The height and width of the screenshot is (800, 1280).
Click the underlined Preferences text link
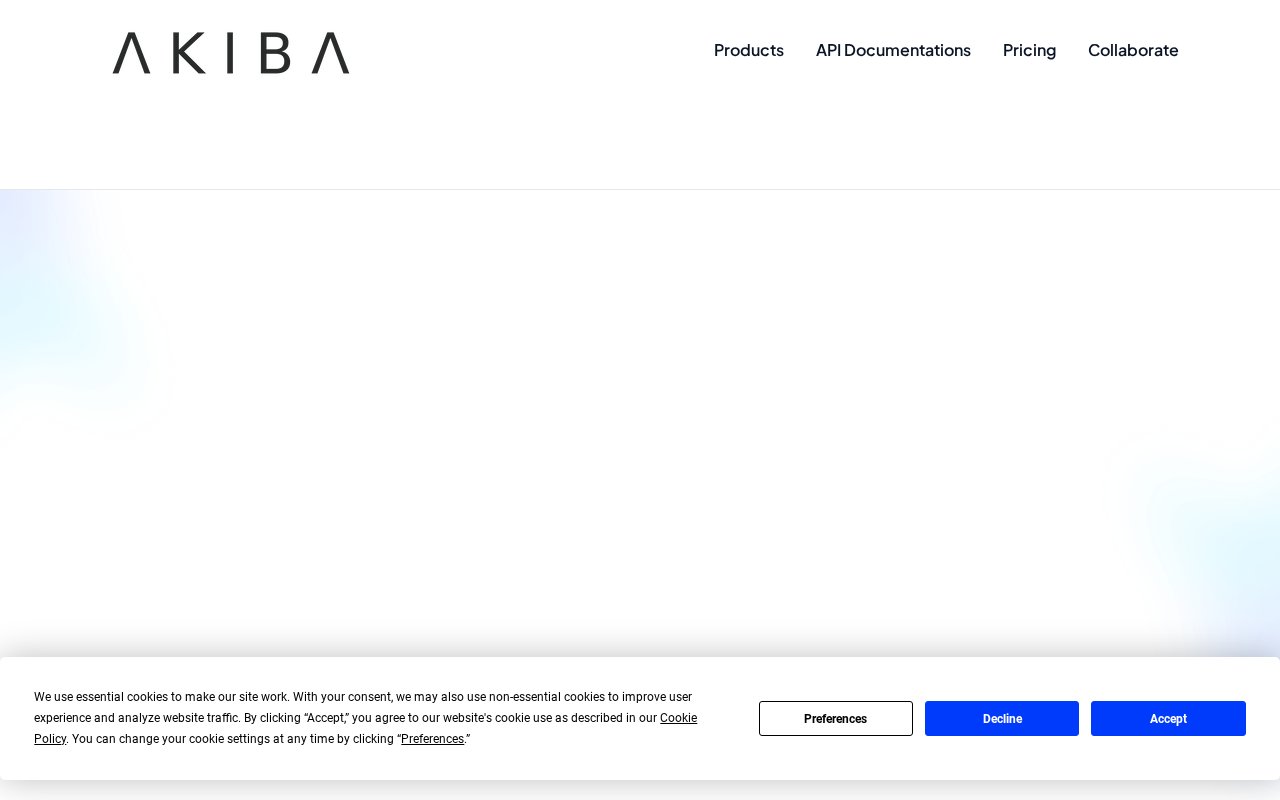(432, 739)
